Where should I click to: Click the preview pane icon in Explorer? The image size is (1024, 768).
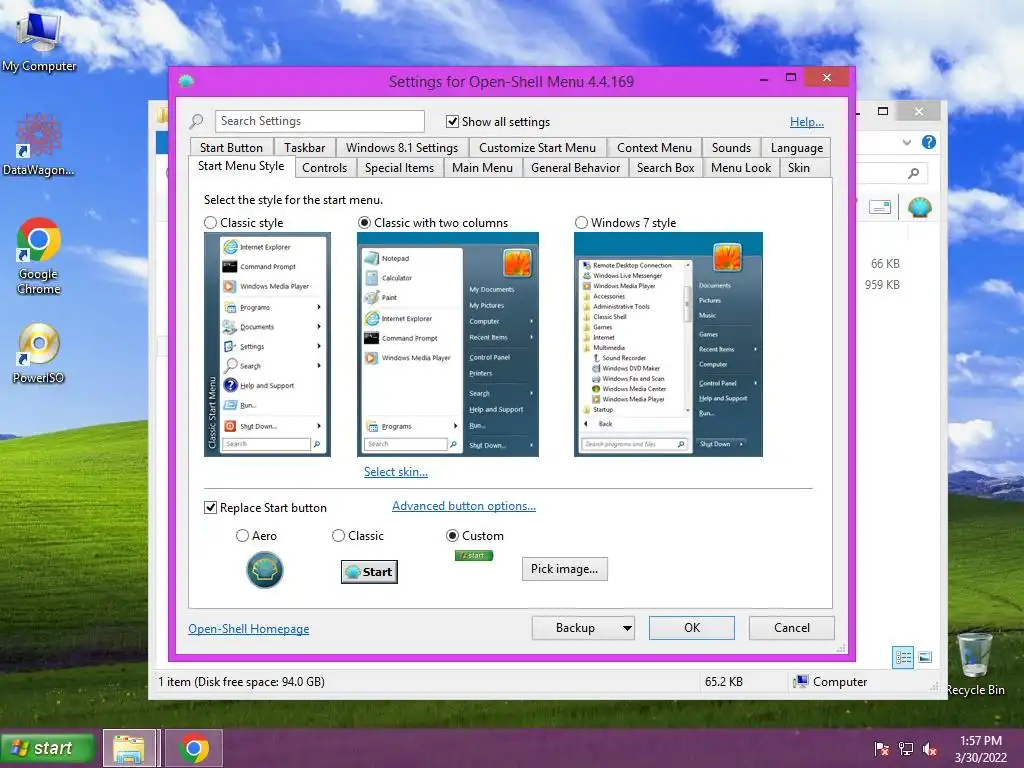pos(880,208)
